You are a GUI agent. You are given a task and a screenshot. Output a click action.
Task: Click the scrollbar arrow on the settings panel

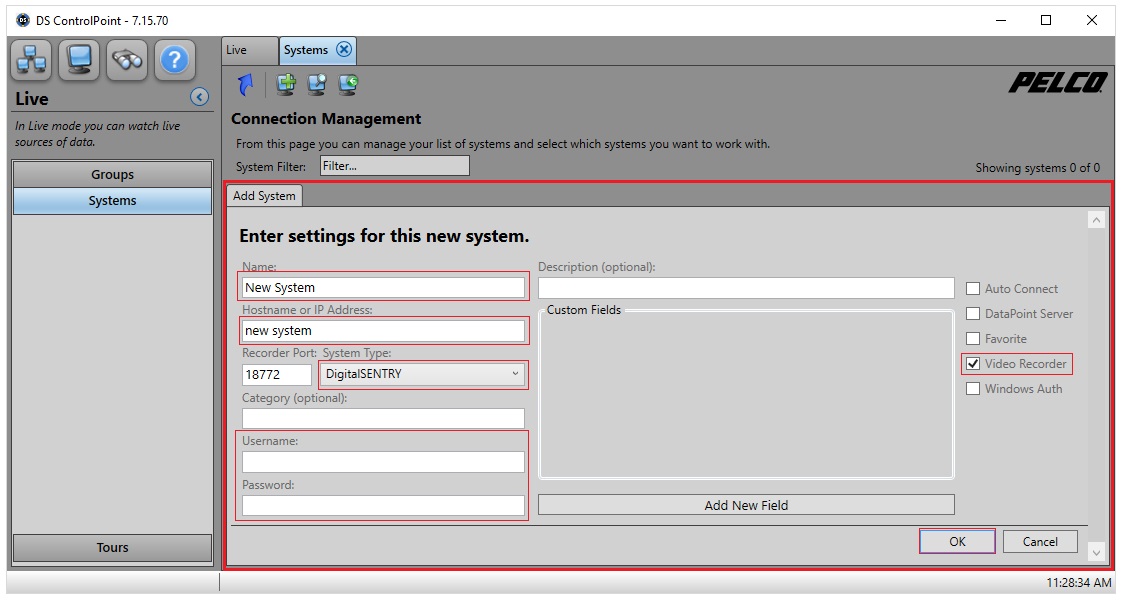pyautogui.click(x=1096, y=218)
